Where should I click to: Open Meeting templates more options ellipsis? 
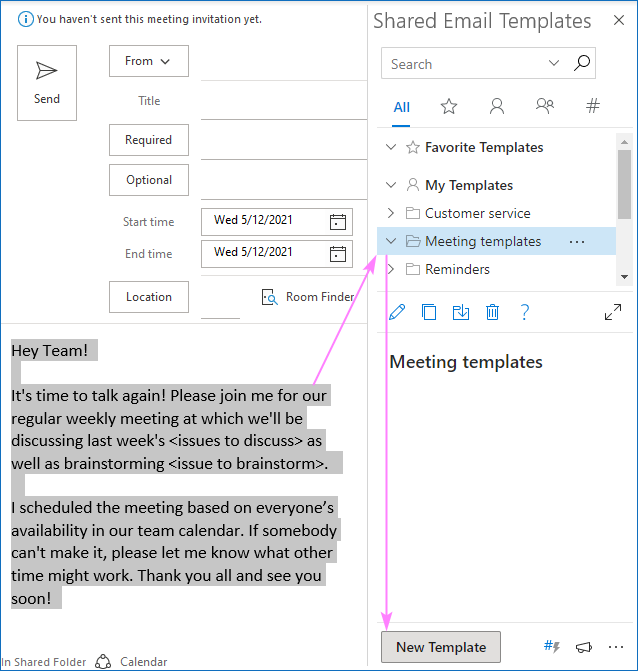[577, 242]
